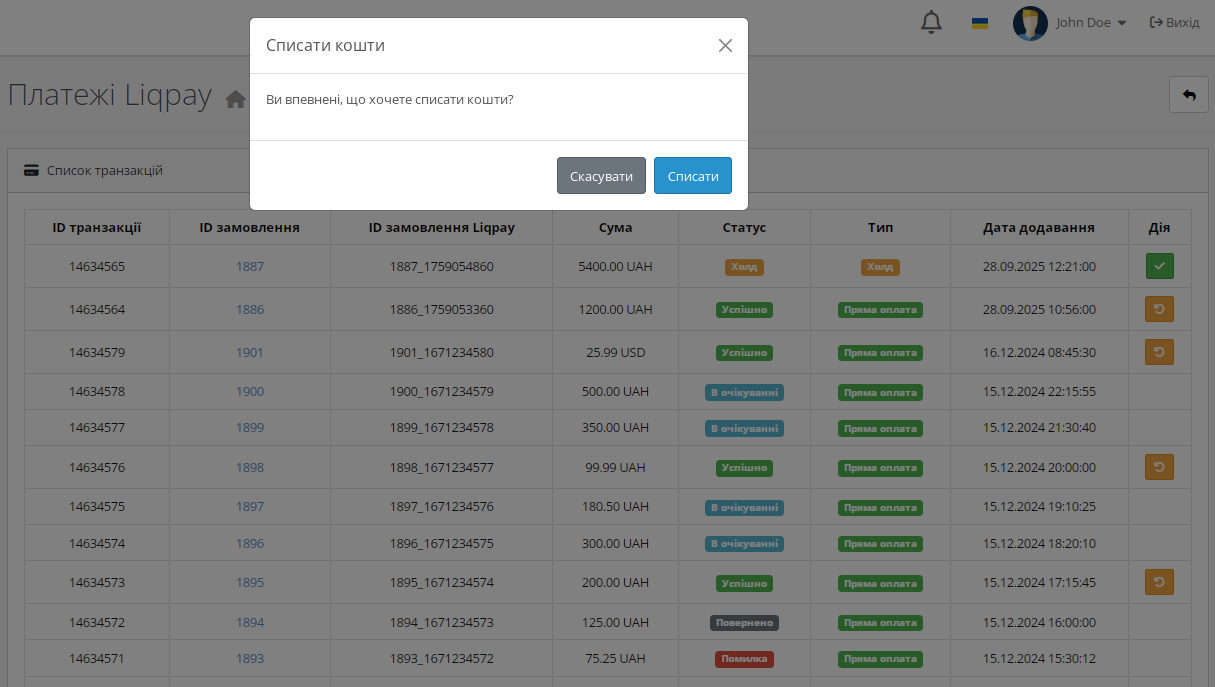
Task: Click В очікуванні badge for 14634578
Action: tap(744, 392)
